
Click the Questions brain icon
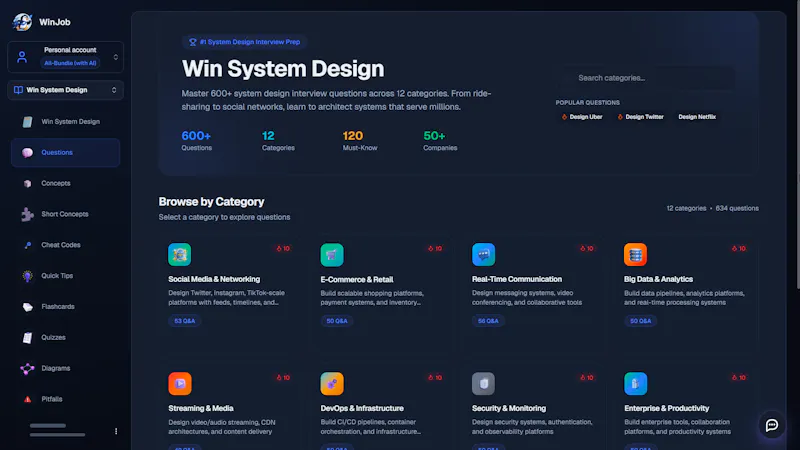click(27, 153)
